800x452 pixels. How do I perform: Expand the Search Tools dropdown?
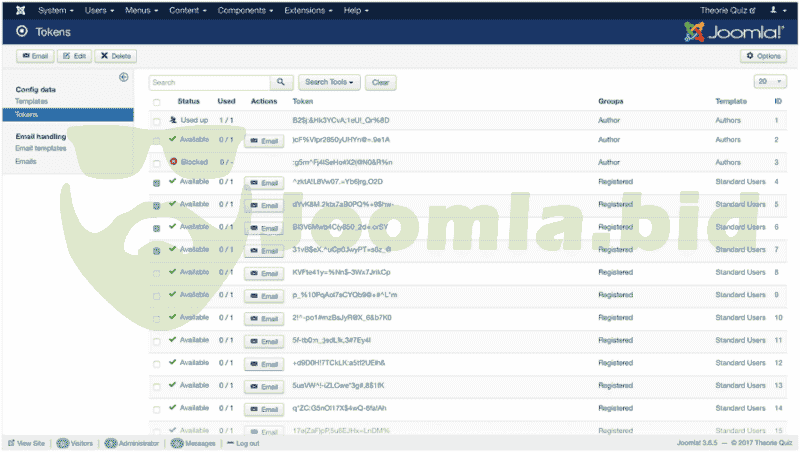[329, 82]
